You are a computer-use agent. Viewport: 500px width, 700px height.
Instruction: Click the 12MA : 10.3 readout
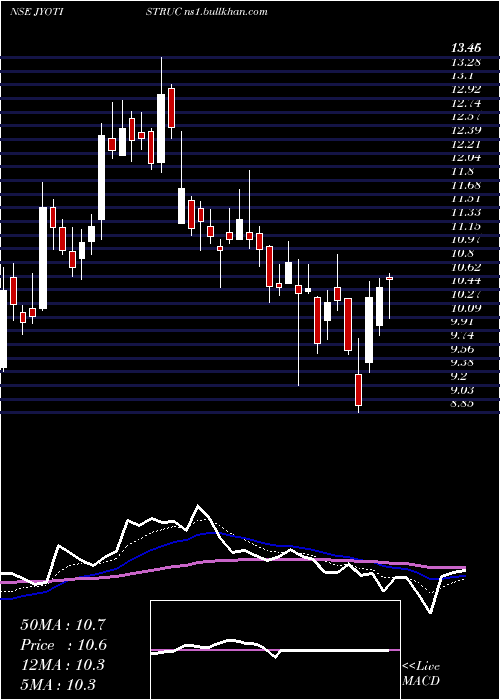(62, 665)
